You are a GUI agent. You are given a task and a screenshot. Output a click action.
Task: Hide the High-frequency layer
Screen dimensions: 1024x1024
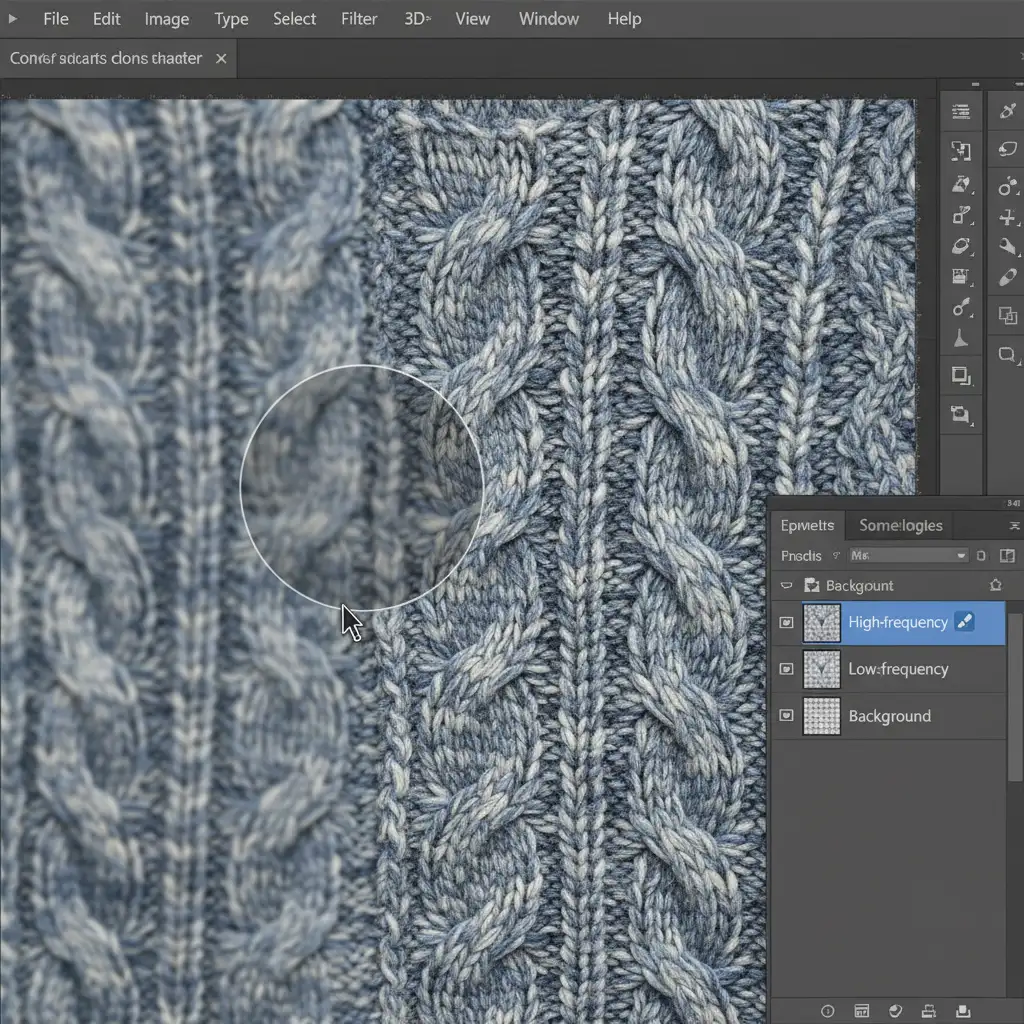pyautogui.click(x=786, y=622)
